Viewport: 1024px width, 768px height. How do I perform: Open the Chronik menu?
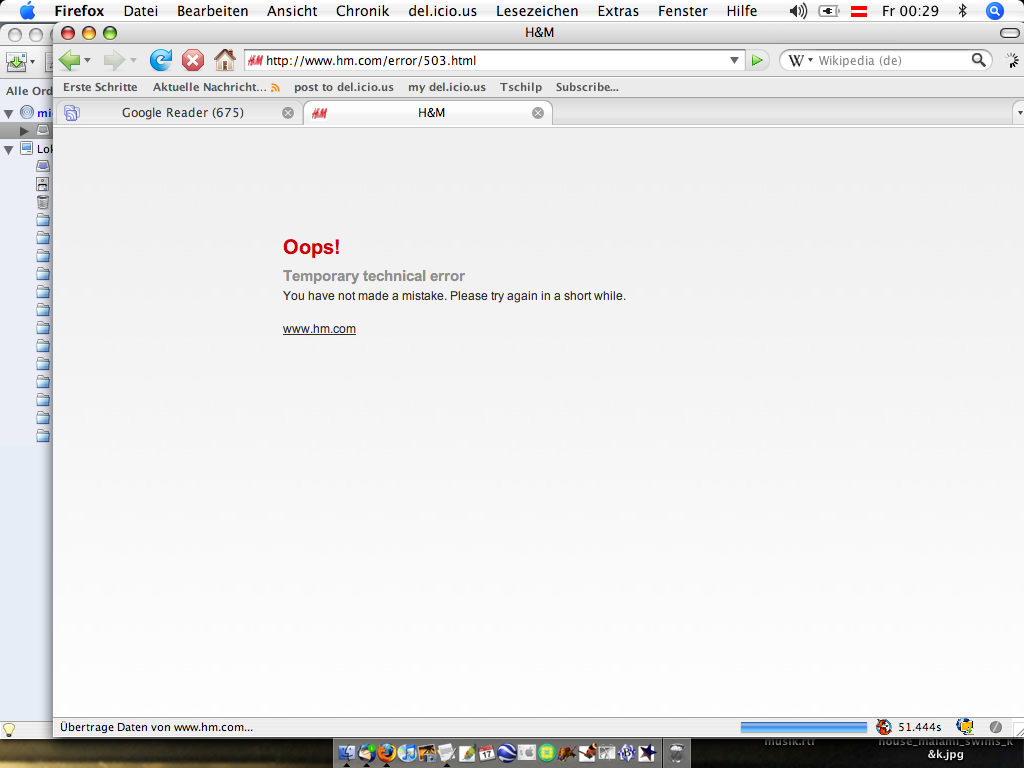pyautogui.click(x=363, y=11)
